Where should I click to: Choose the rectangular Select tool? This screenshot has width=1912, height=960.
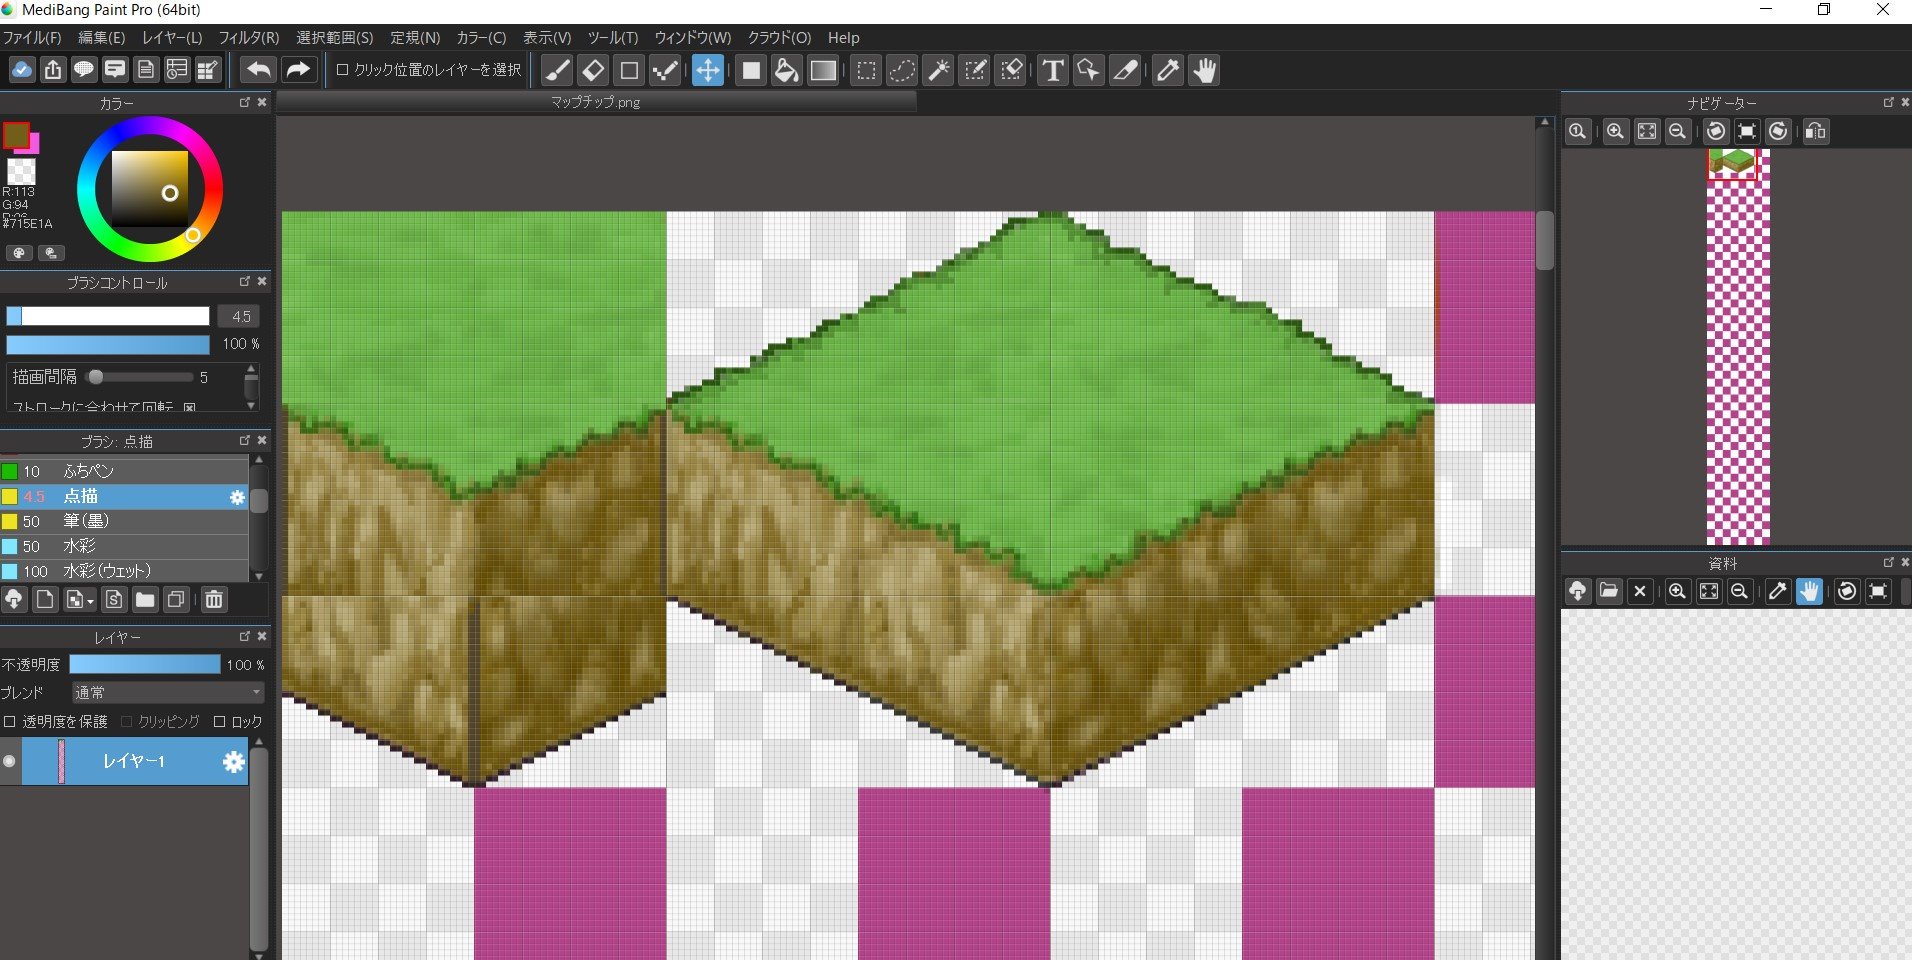click(866, 71)
